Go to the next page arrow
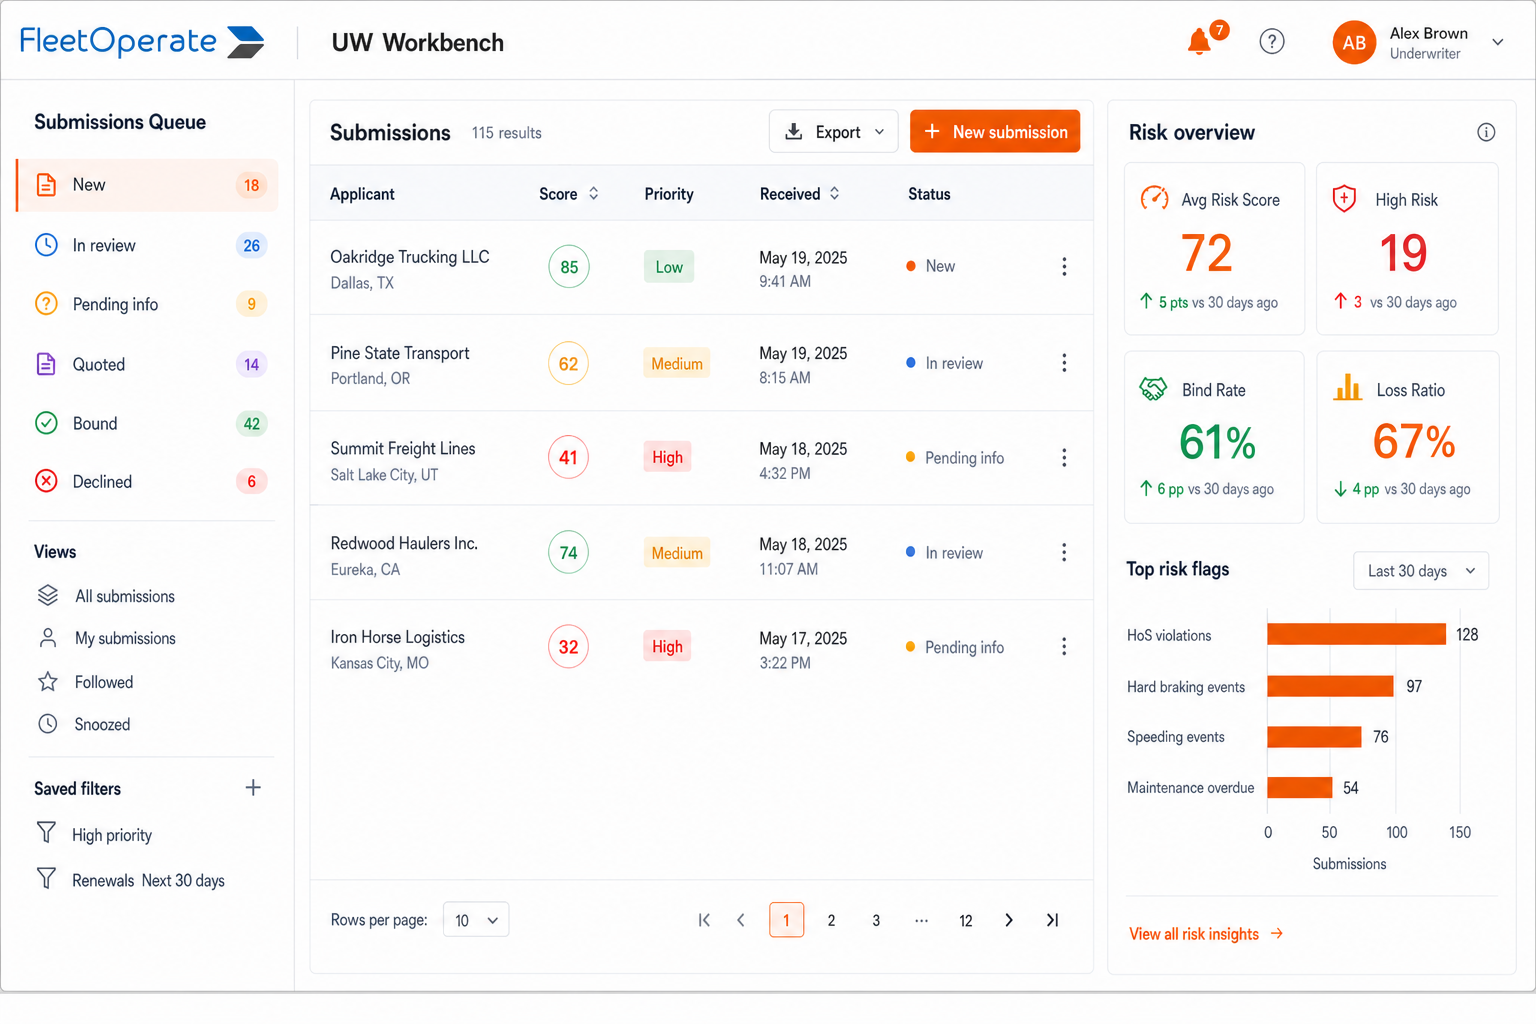The width and height of the screenshot is (1536, 1024). [x=1009, y=920]
